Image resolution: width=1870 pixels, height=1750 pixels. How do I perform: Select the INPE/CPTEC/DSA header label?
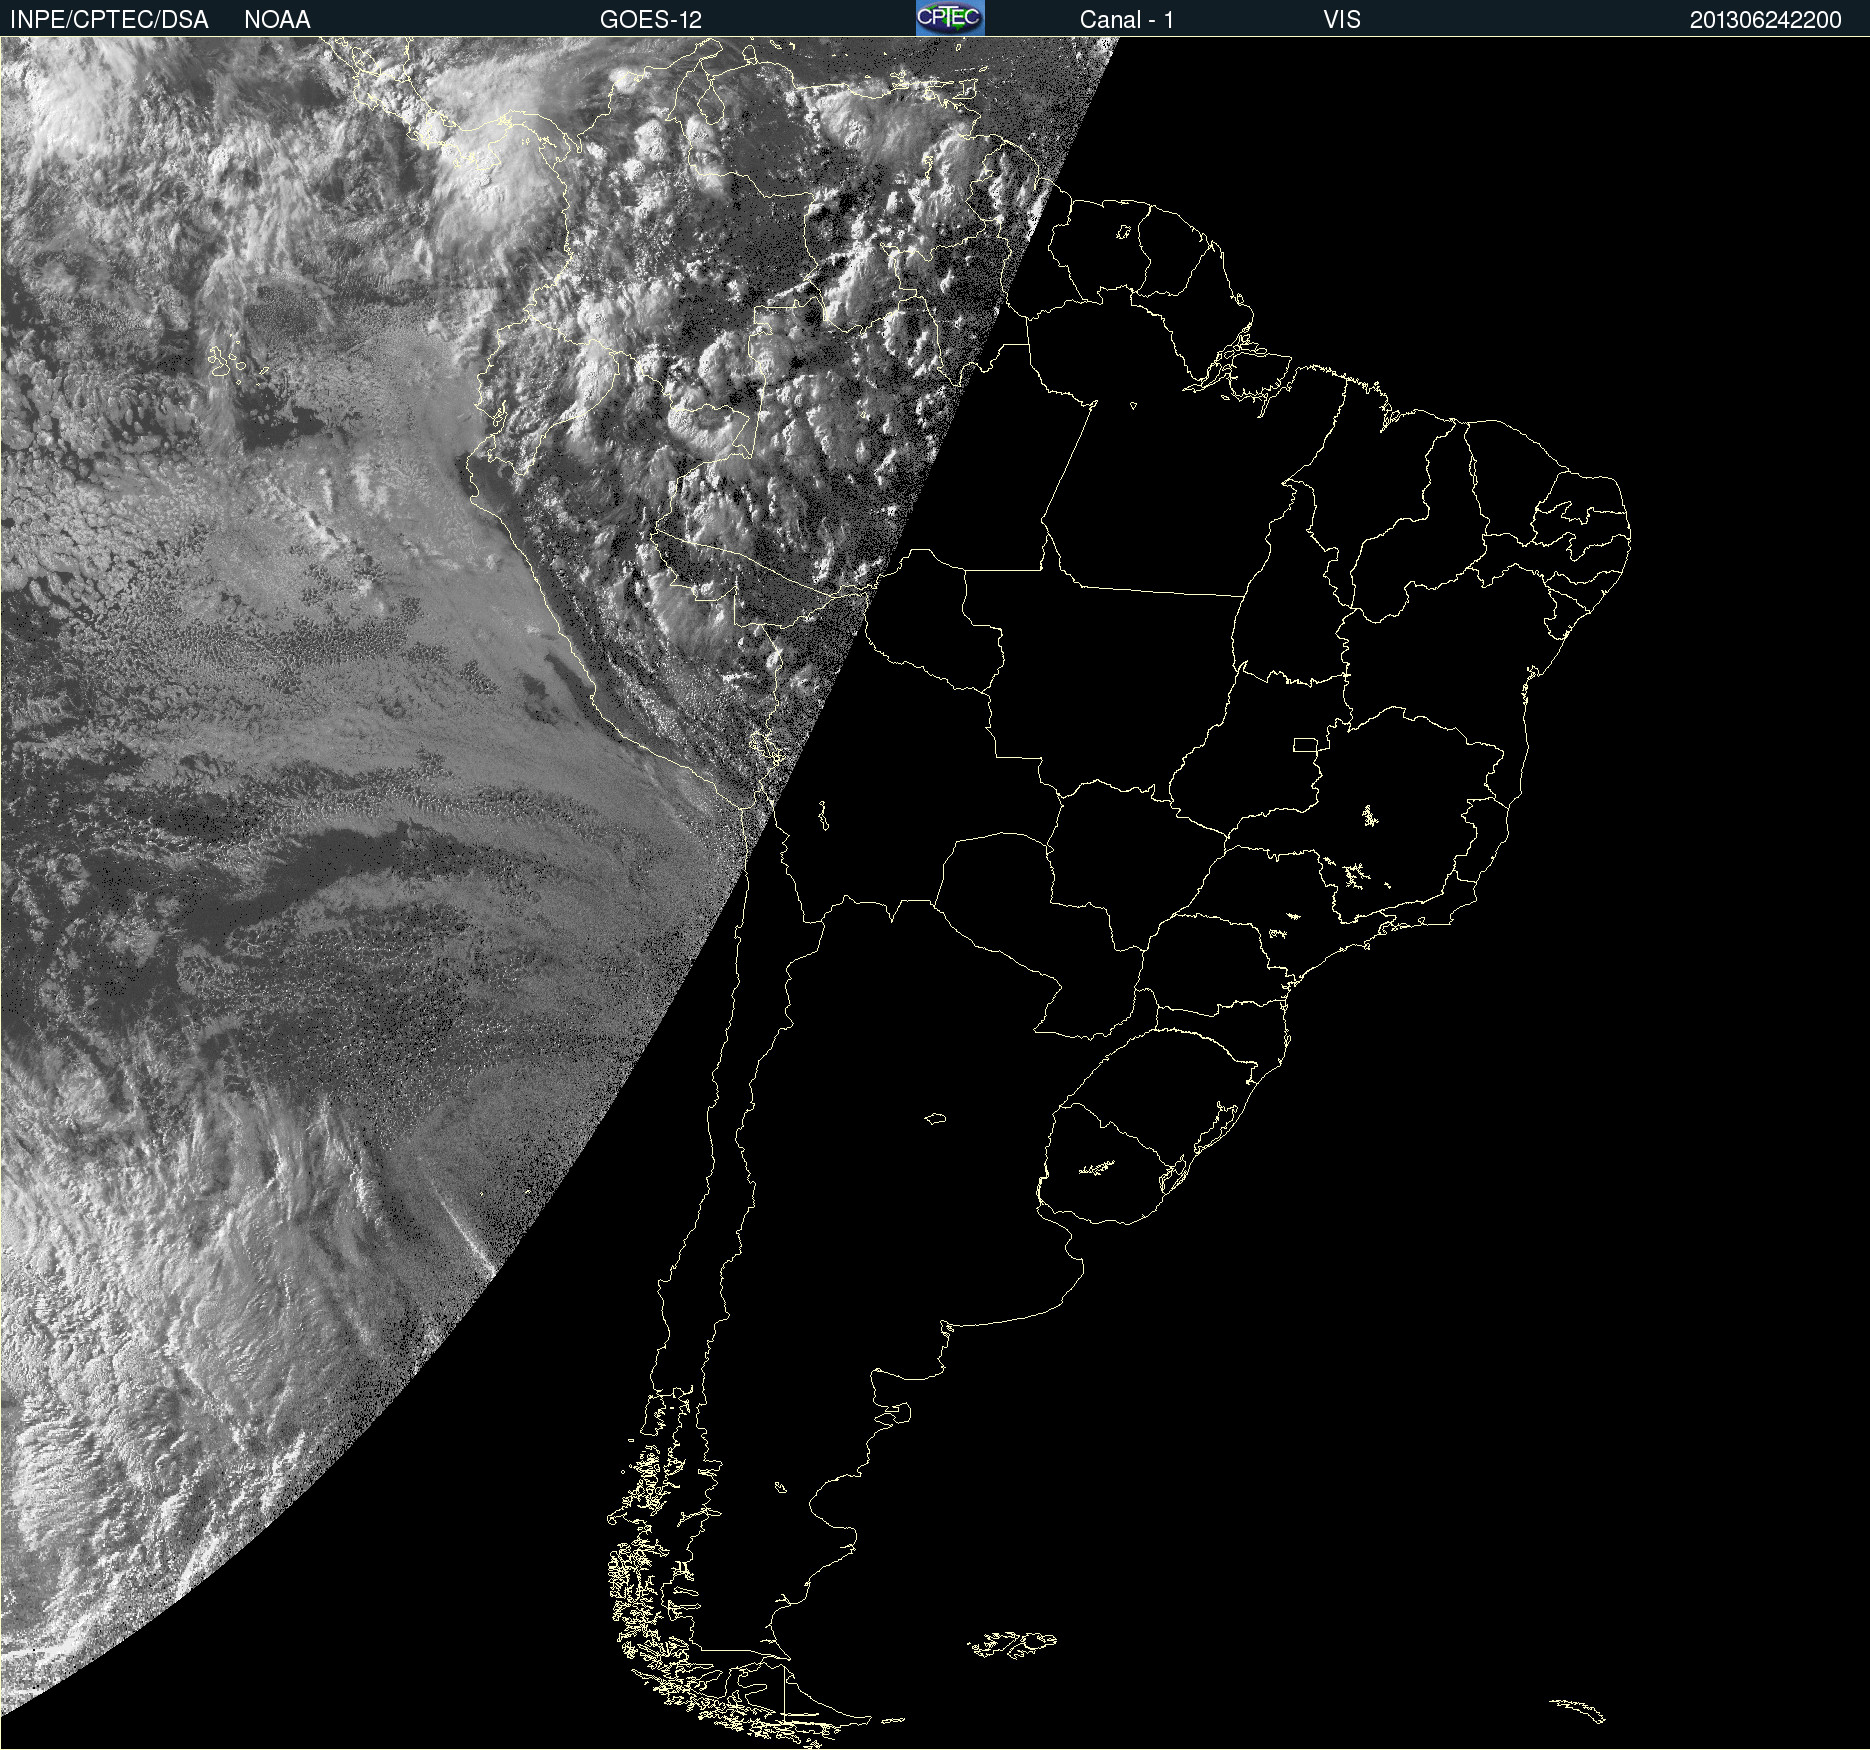(x=109, y=20)
